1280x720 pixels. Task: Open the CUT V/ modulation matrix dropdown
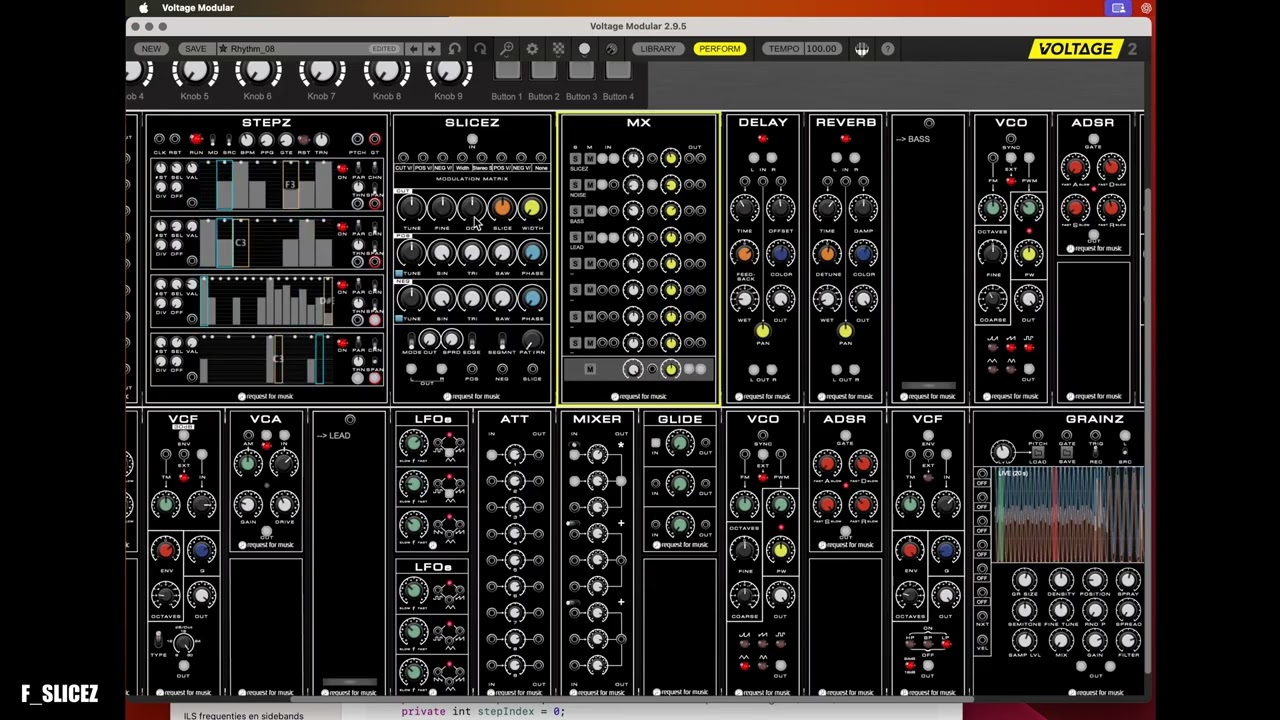[x=403, y=168]
